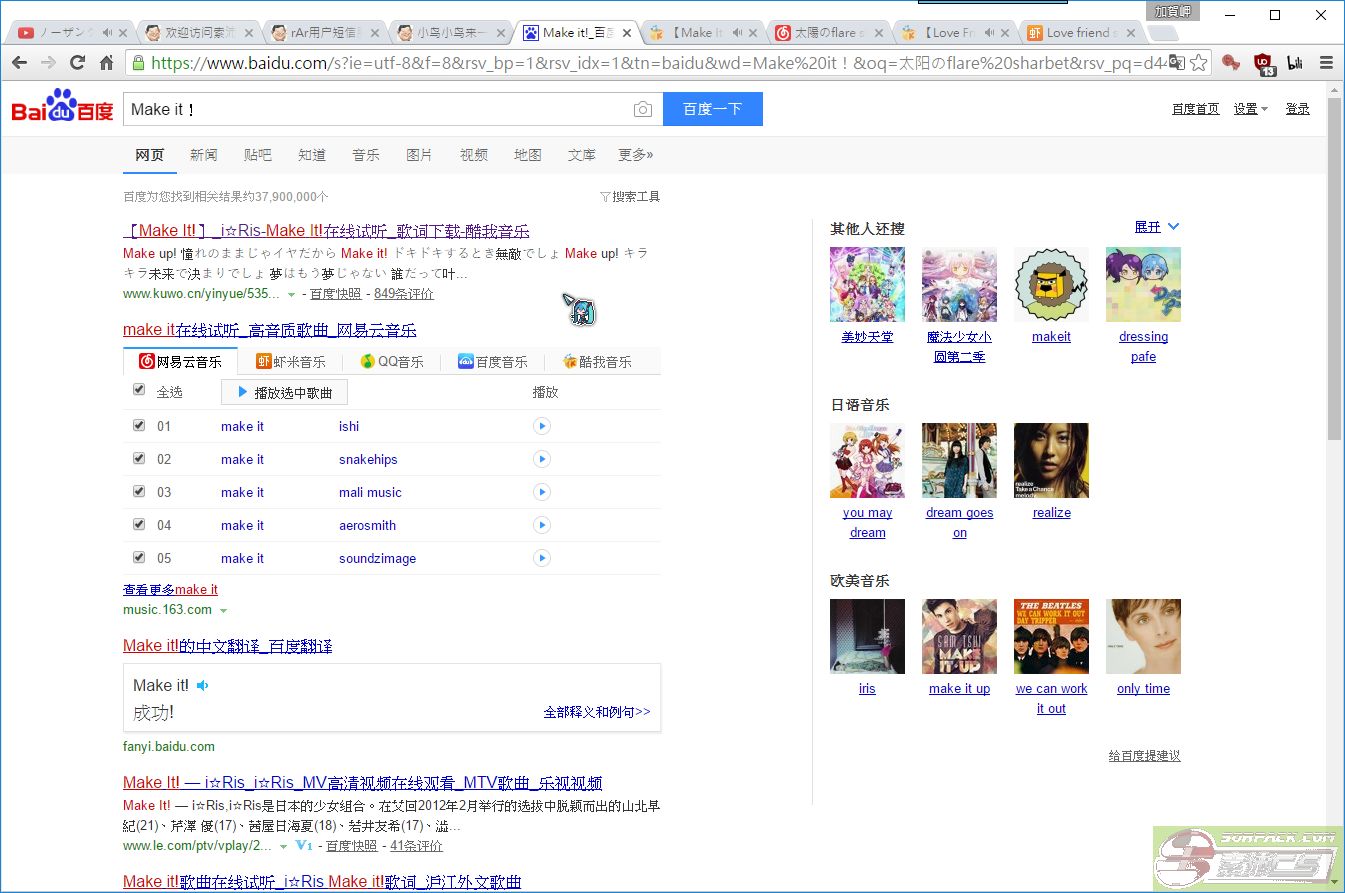Open the new tab button
Viewport: 1345px width, 893px height.
pyautogui.click(x=1163, y=33)
